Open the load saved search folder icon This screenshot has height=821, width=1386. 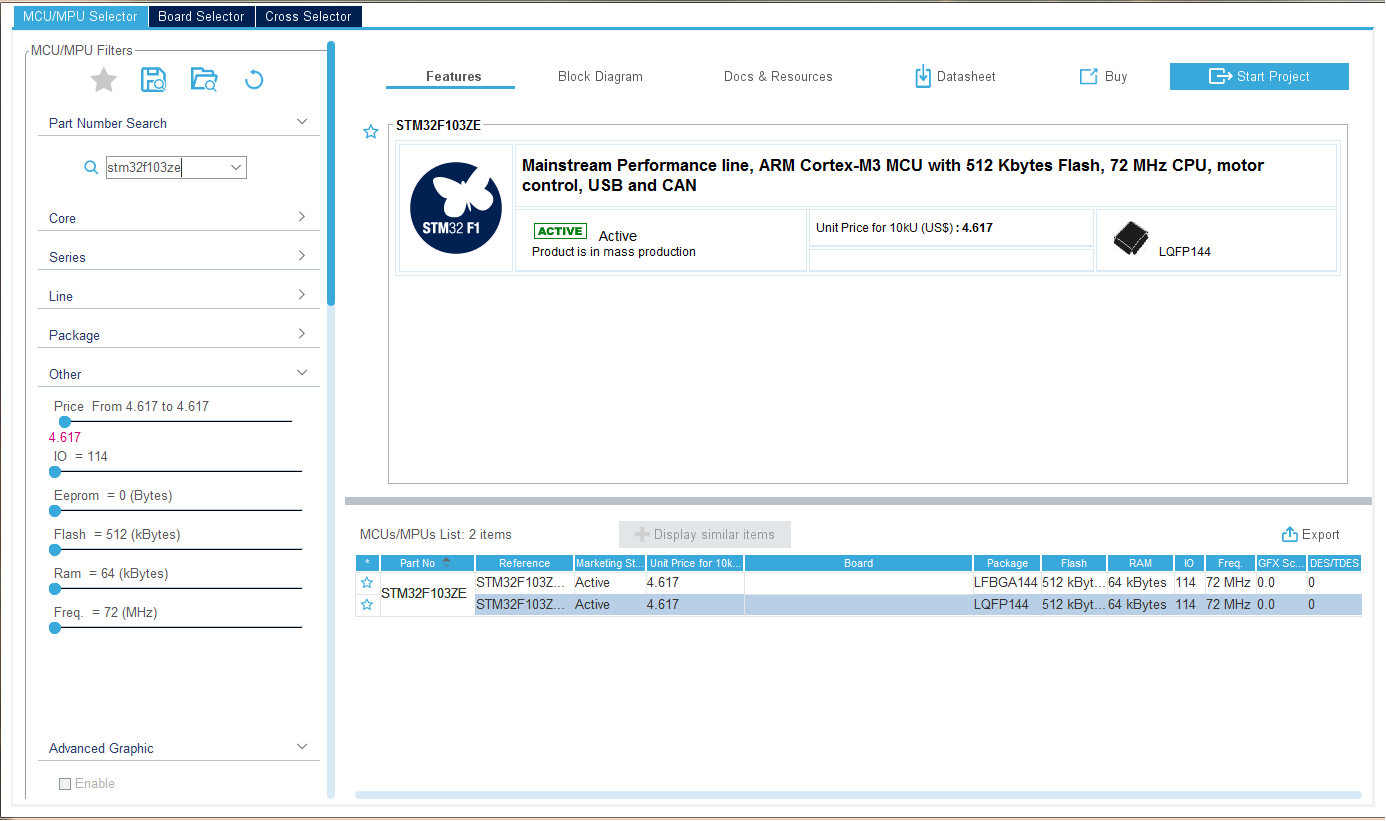point(204,80)
